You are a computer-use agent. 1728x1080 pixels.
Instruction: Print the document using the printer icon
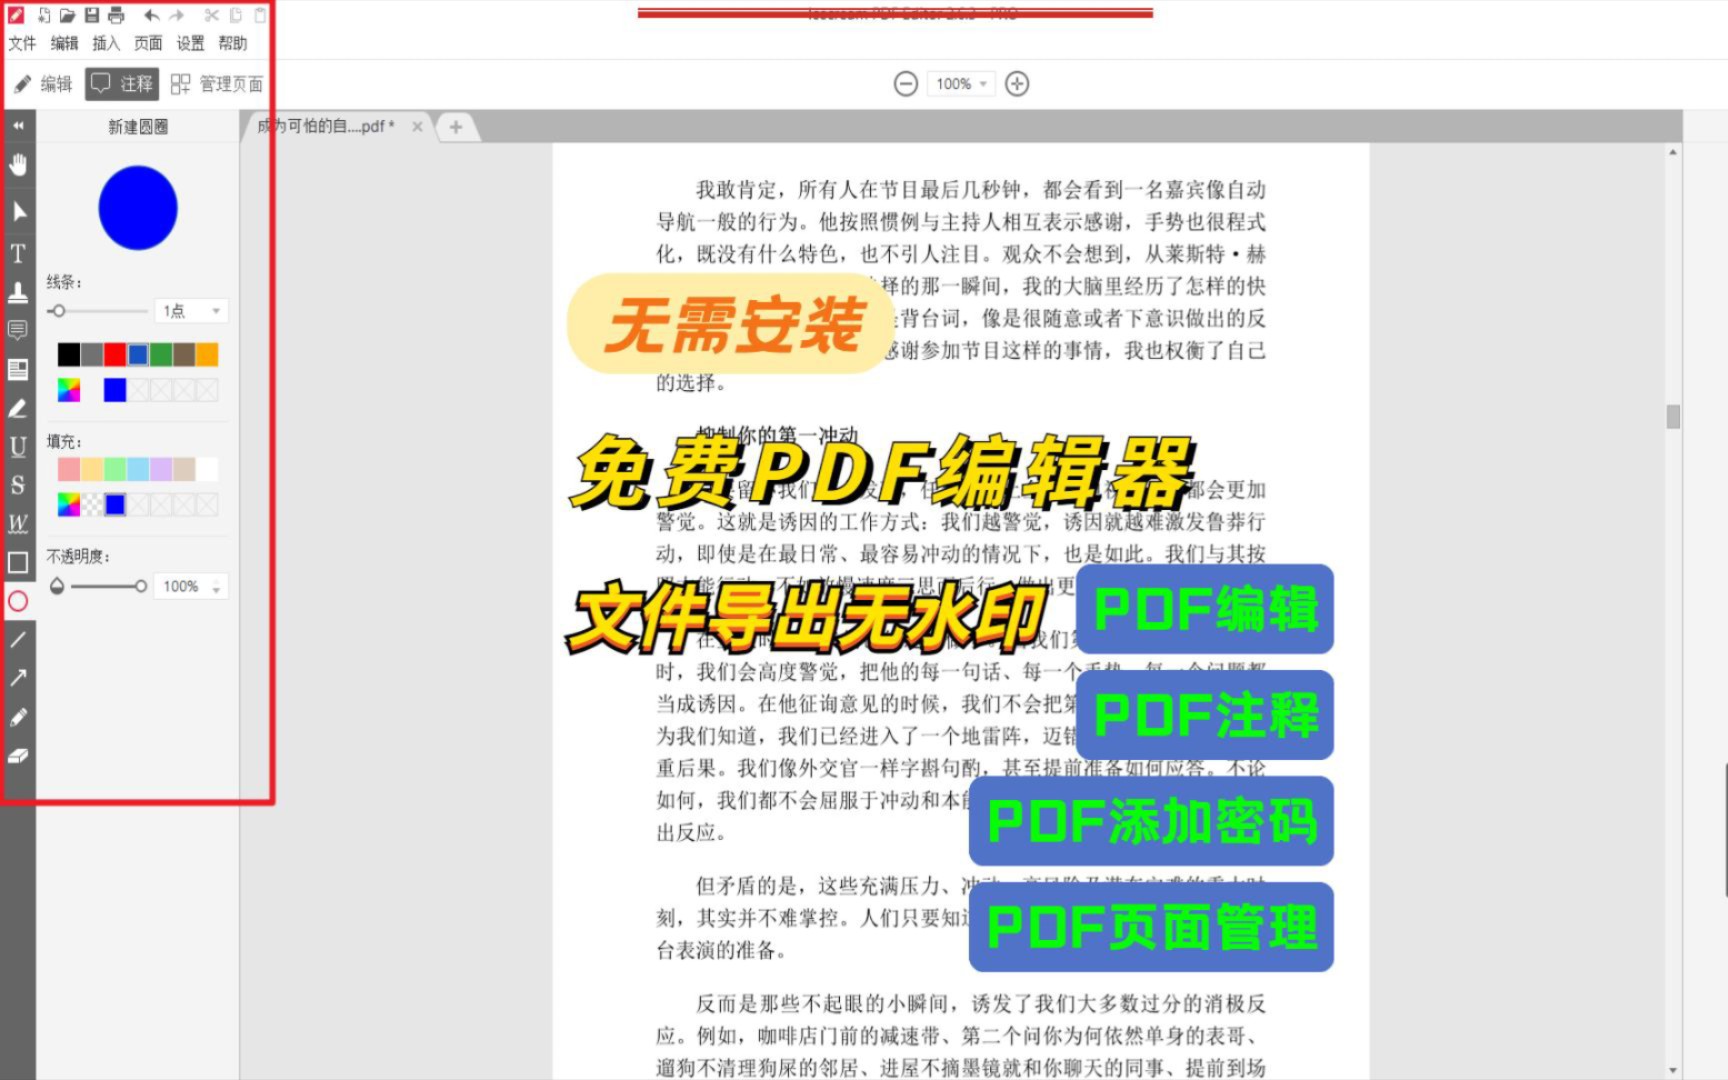point(116,15)
